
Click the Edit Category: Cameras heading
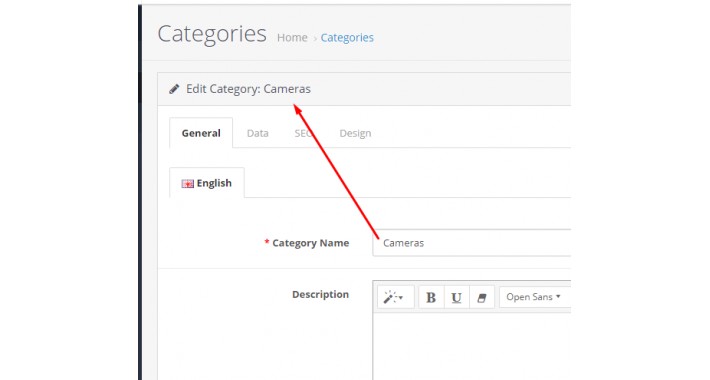248,89
